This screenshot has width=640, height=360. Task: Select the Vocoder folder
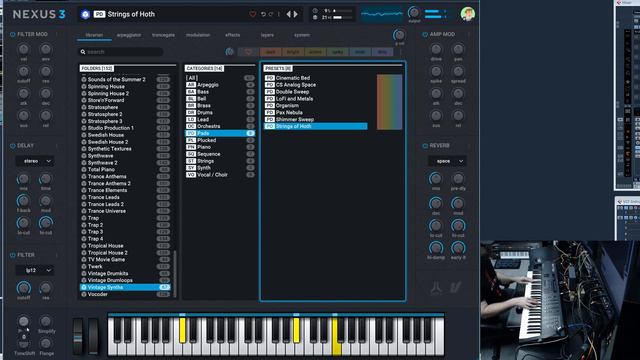click(125, 294)
